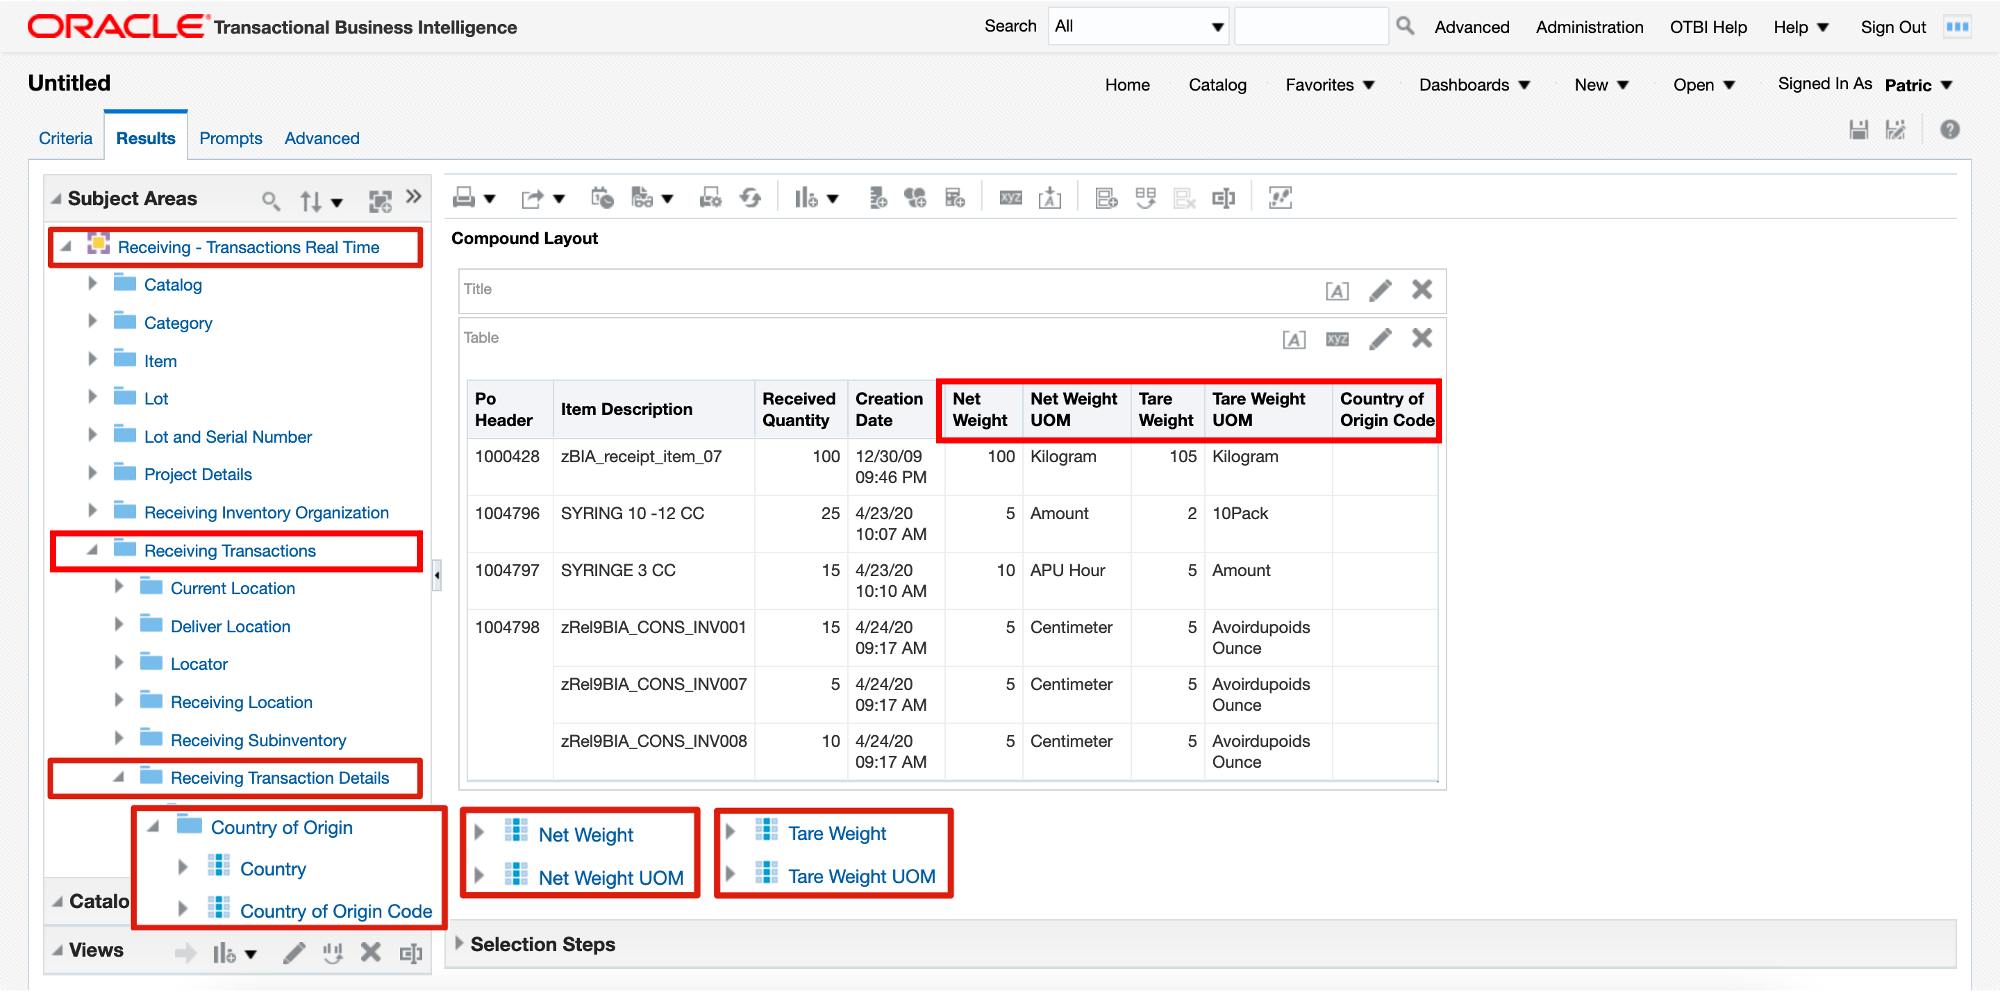Click the export this analysis icon
This screenshot has height=991, width=2002.
click(532, 198)
